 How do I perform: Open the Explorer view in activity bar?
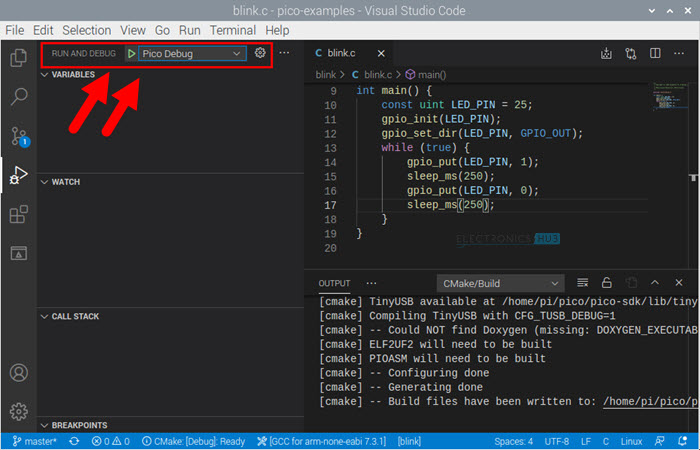pos(18,58)
